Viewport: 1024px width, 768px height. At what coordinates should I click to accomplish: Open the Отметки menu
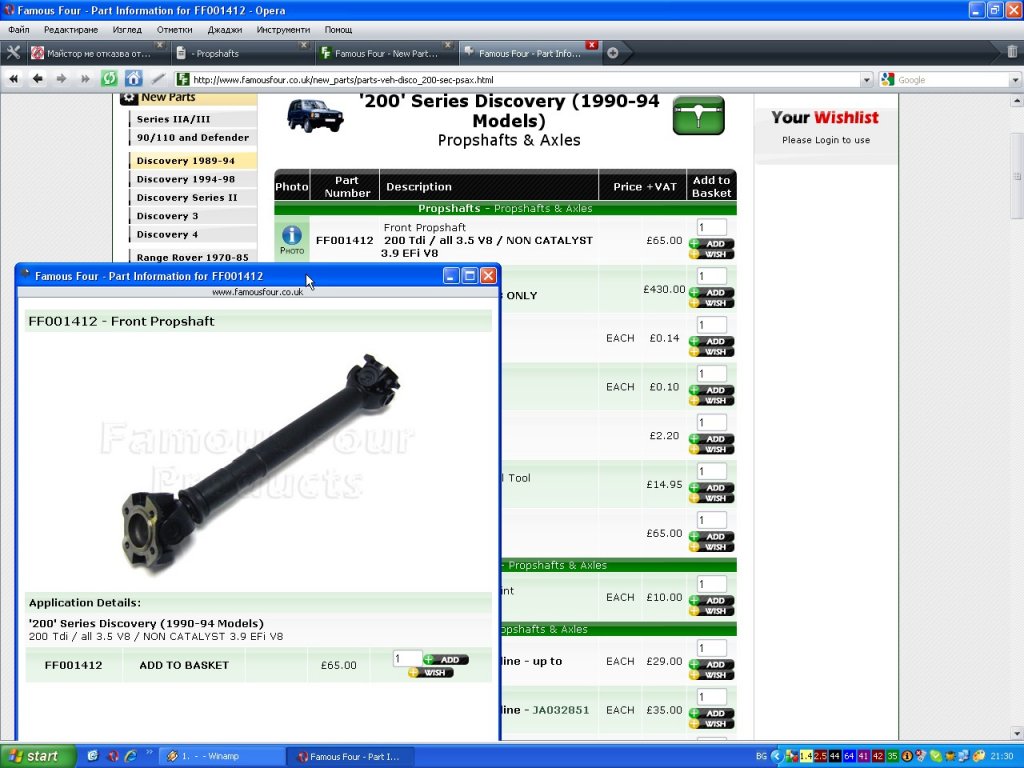click(174, 29)
